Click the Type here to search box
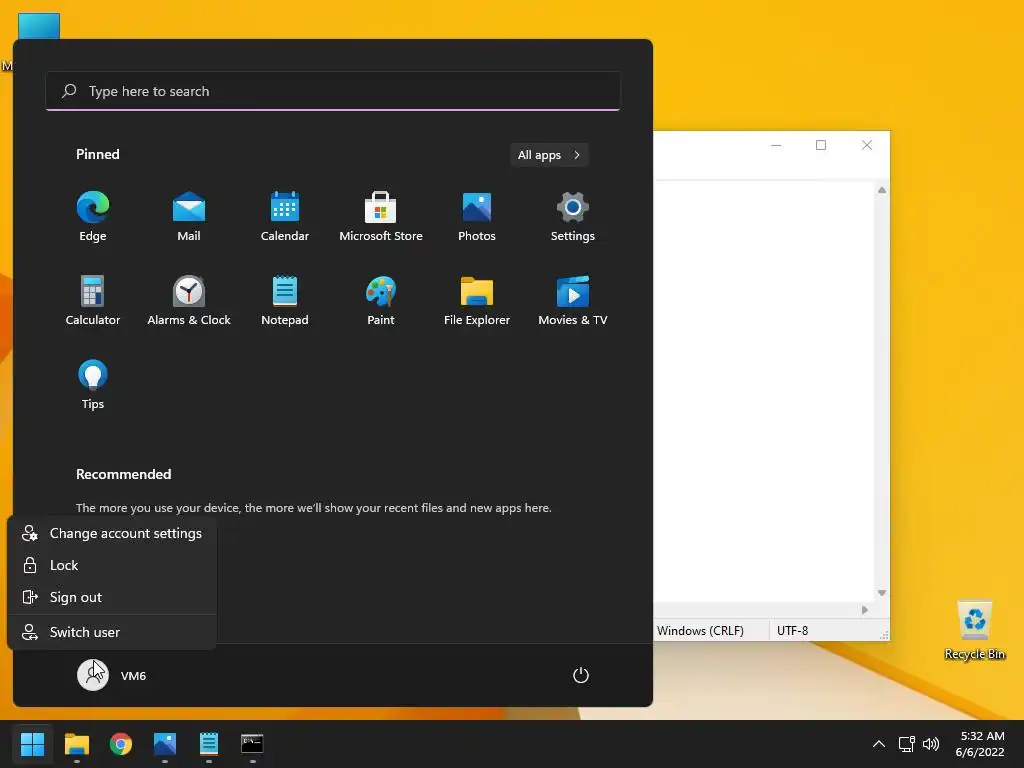This screenshot has height=768, width=1024. [x=333, y=91]
